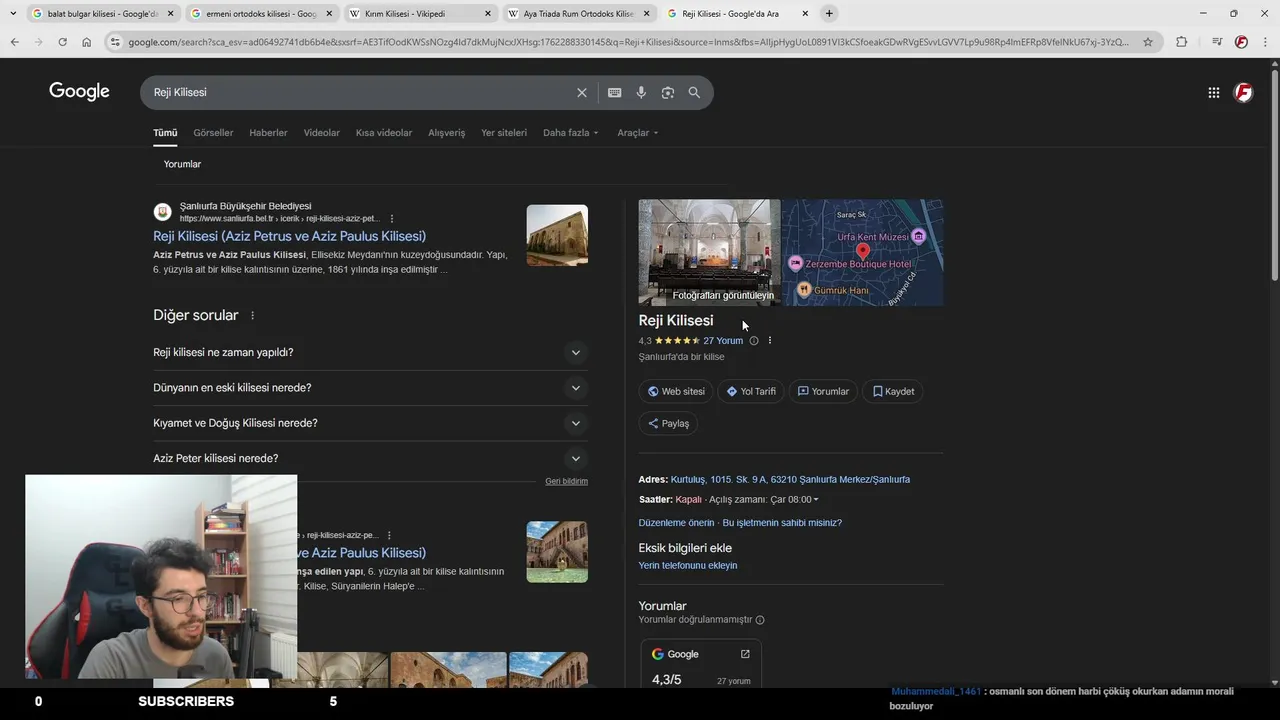
Task: Switch to the Alışveriş tab
Action: tap(447, 133)
